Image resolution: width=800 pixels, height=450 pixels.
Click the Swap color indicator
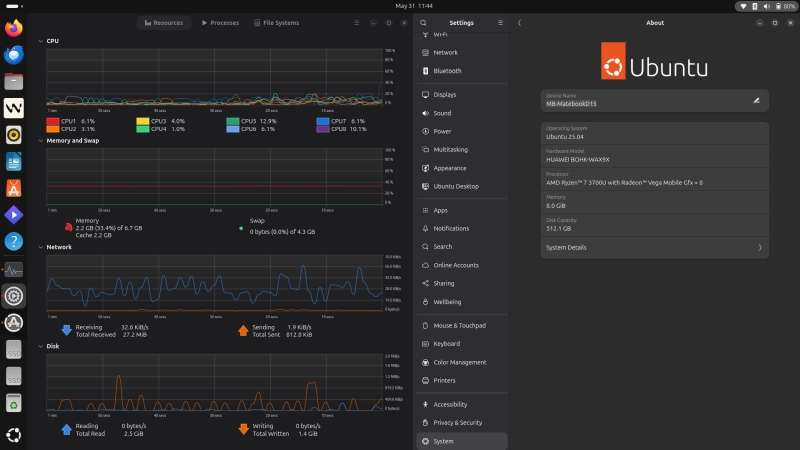241,228
